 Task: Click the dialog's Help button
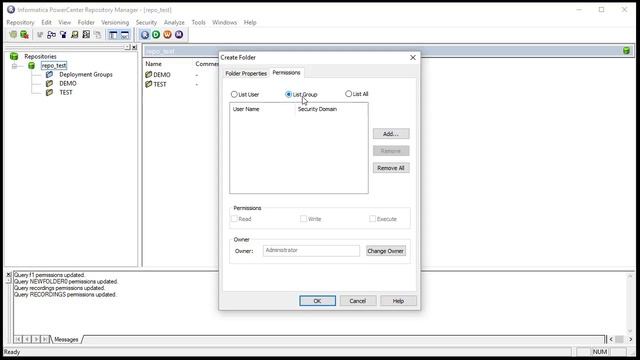pos(398,301)
